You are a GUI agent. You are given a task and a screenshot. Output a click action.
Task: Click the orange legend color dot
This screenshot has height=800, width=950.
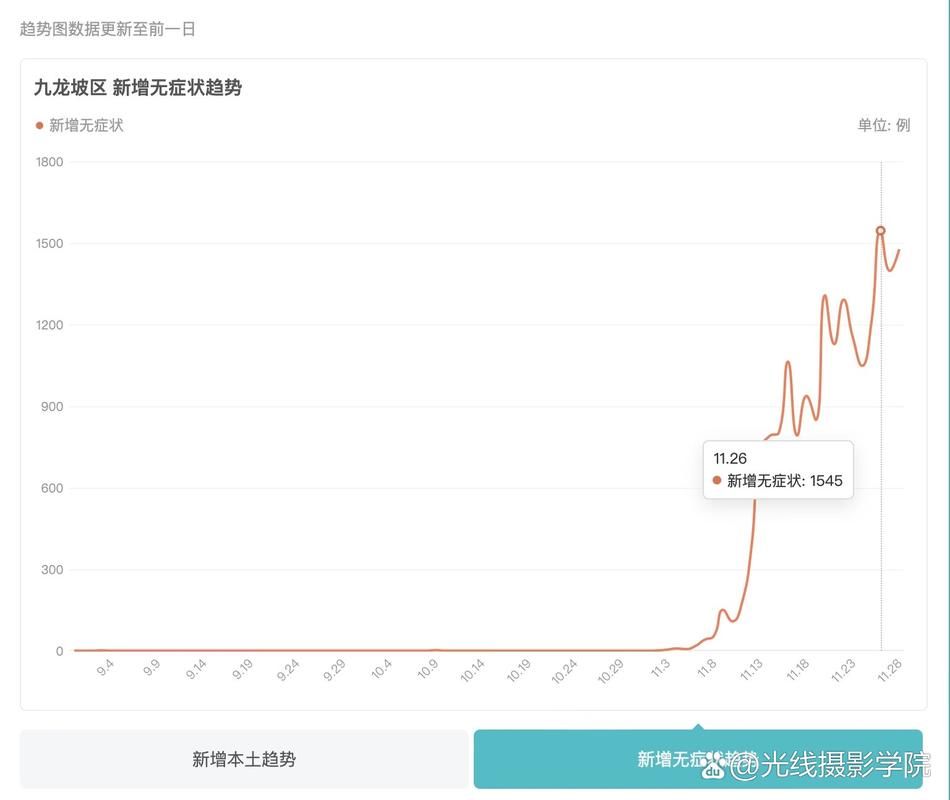39,125
